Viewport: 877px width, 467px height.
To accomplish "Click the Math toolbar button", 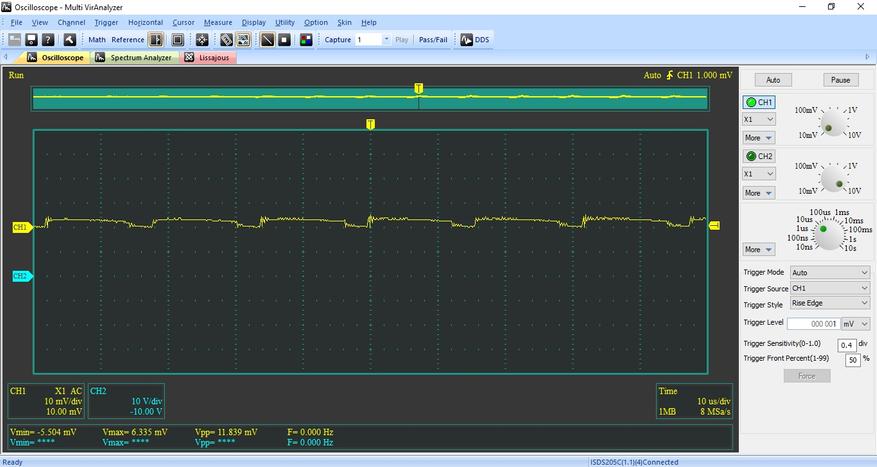I will click(x=97, y=40).
